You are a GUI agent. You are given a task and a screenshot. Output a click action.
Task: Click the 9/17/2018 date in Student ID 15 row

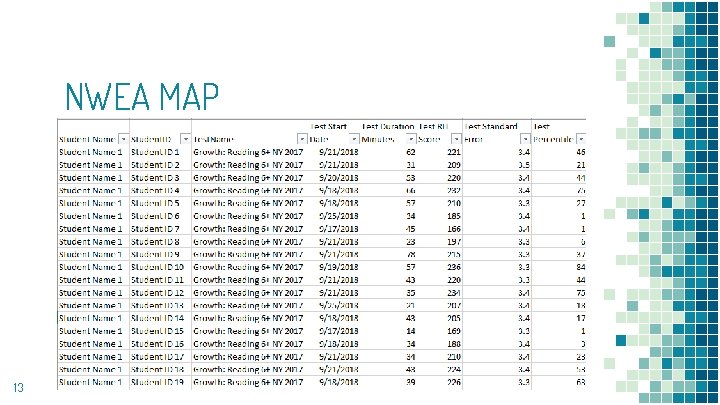coord(338,331)
